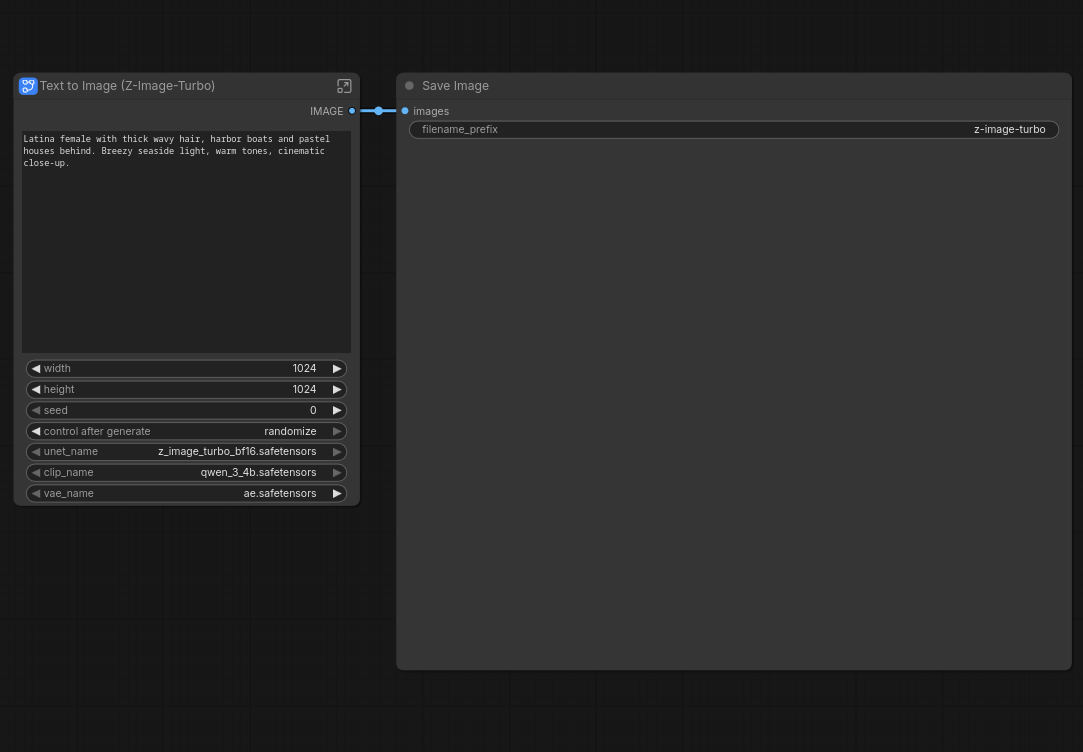Click the blue subgraph icon on Text to Image node
The image size is (1083, 752).
[28, 86]
